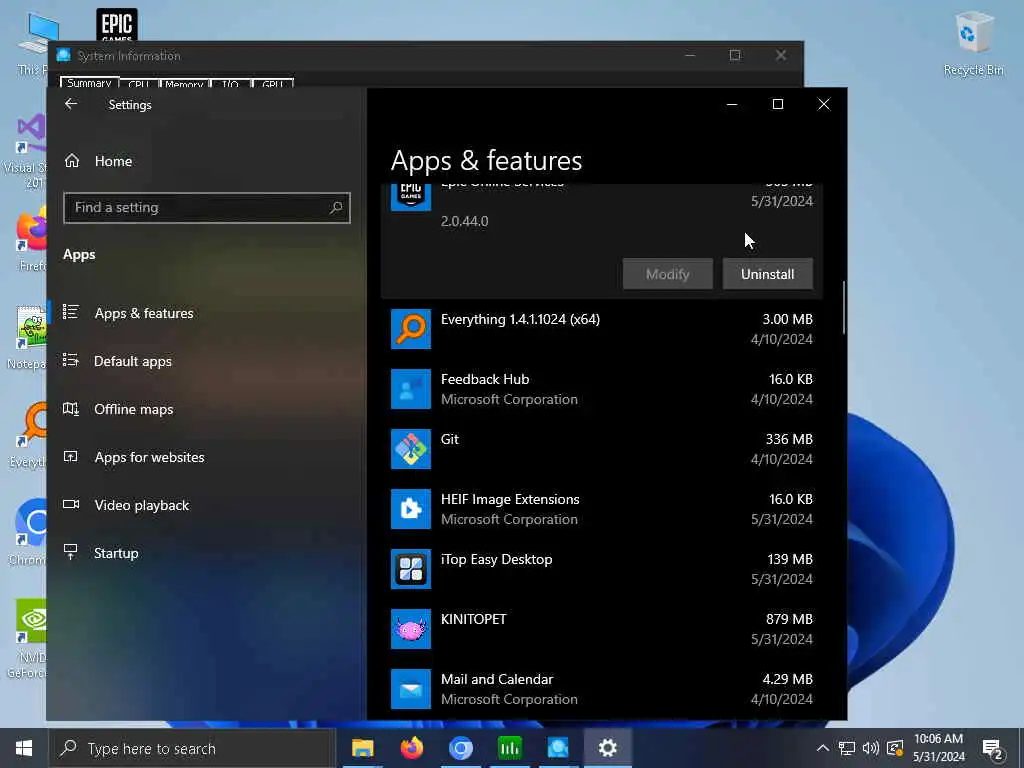The height and width of the screenshot is (768, 1024).
Task: Select the Everything app icon
Action: coord(411,328)
